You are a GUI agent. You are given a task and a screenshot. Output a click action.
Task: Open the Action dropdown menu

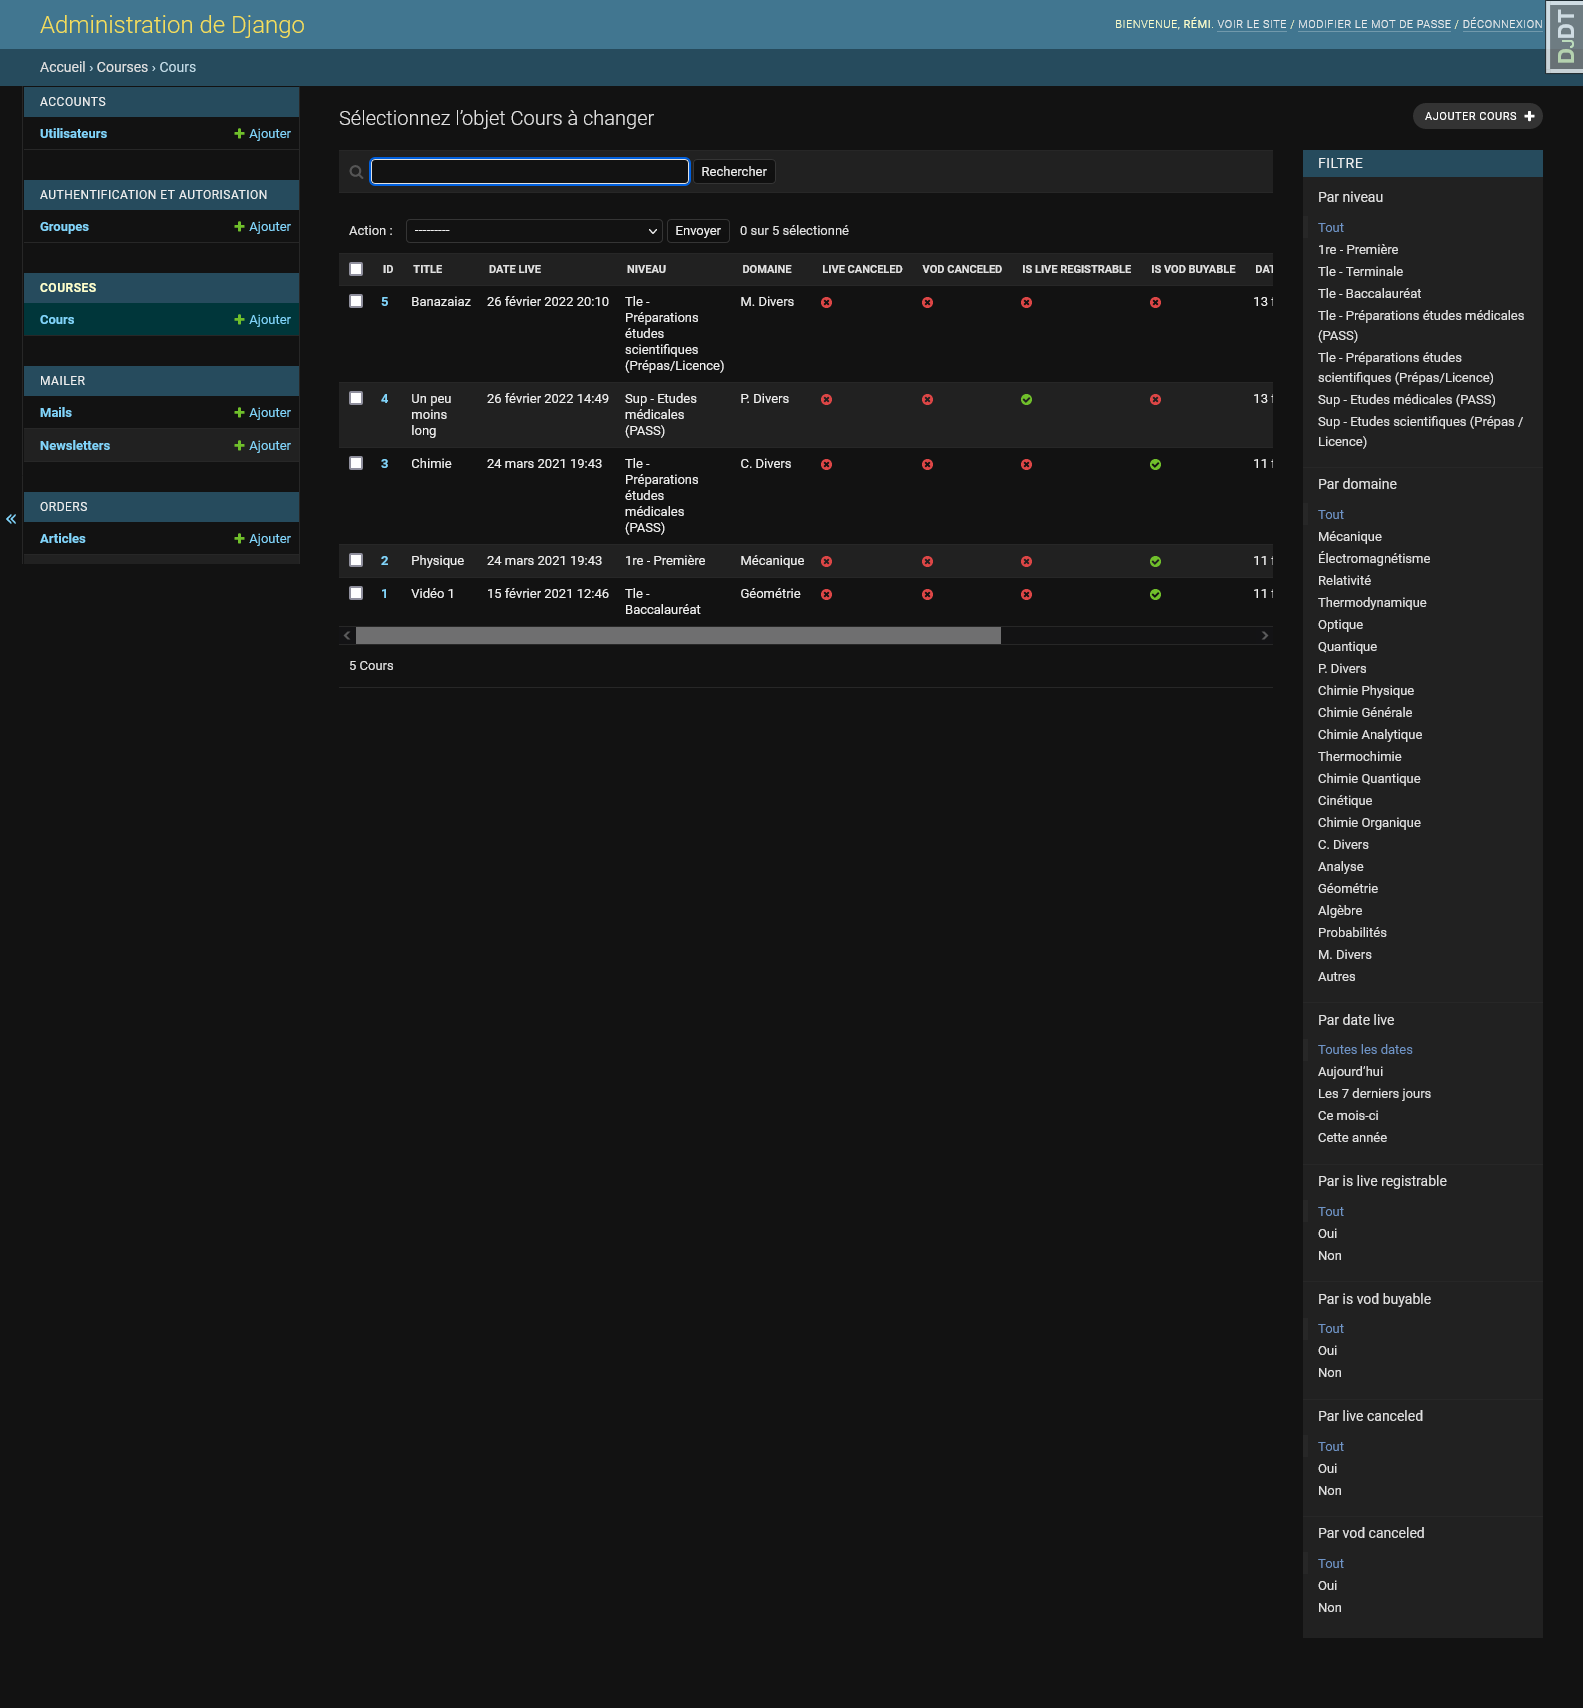[534, 231]
